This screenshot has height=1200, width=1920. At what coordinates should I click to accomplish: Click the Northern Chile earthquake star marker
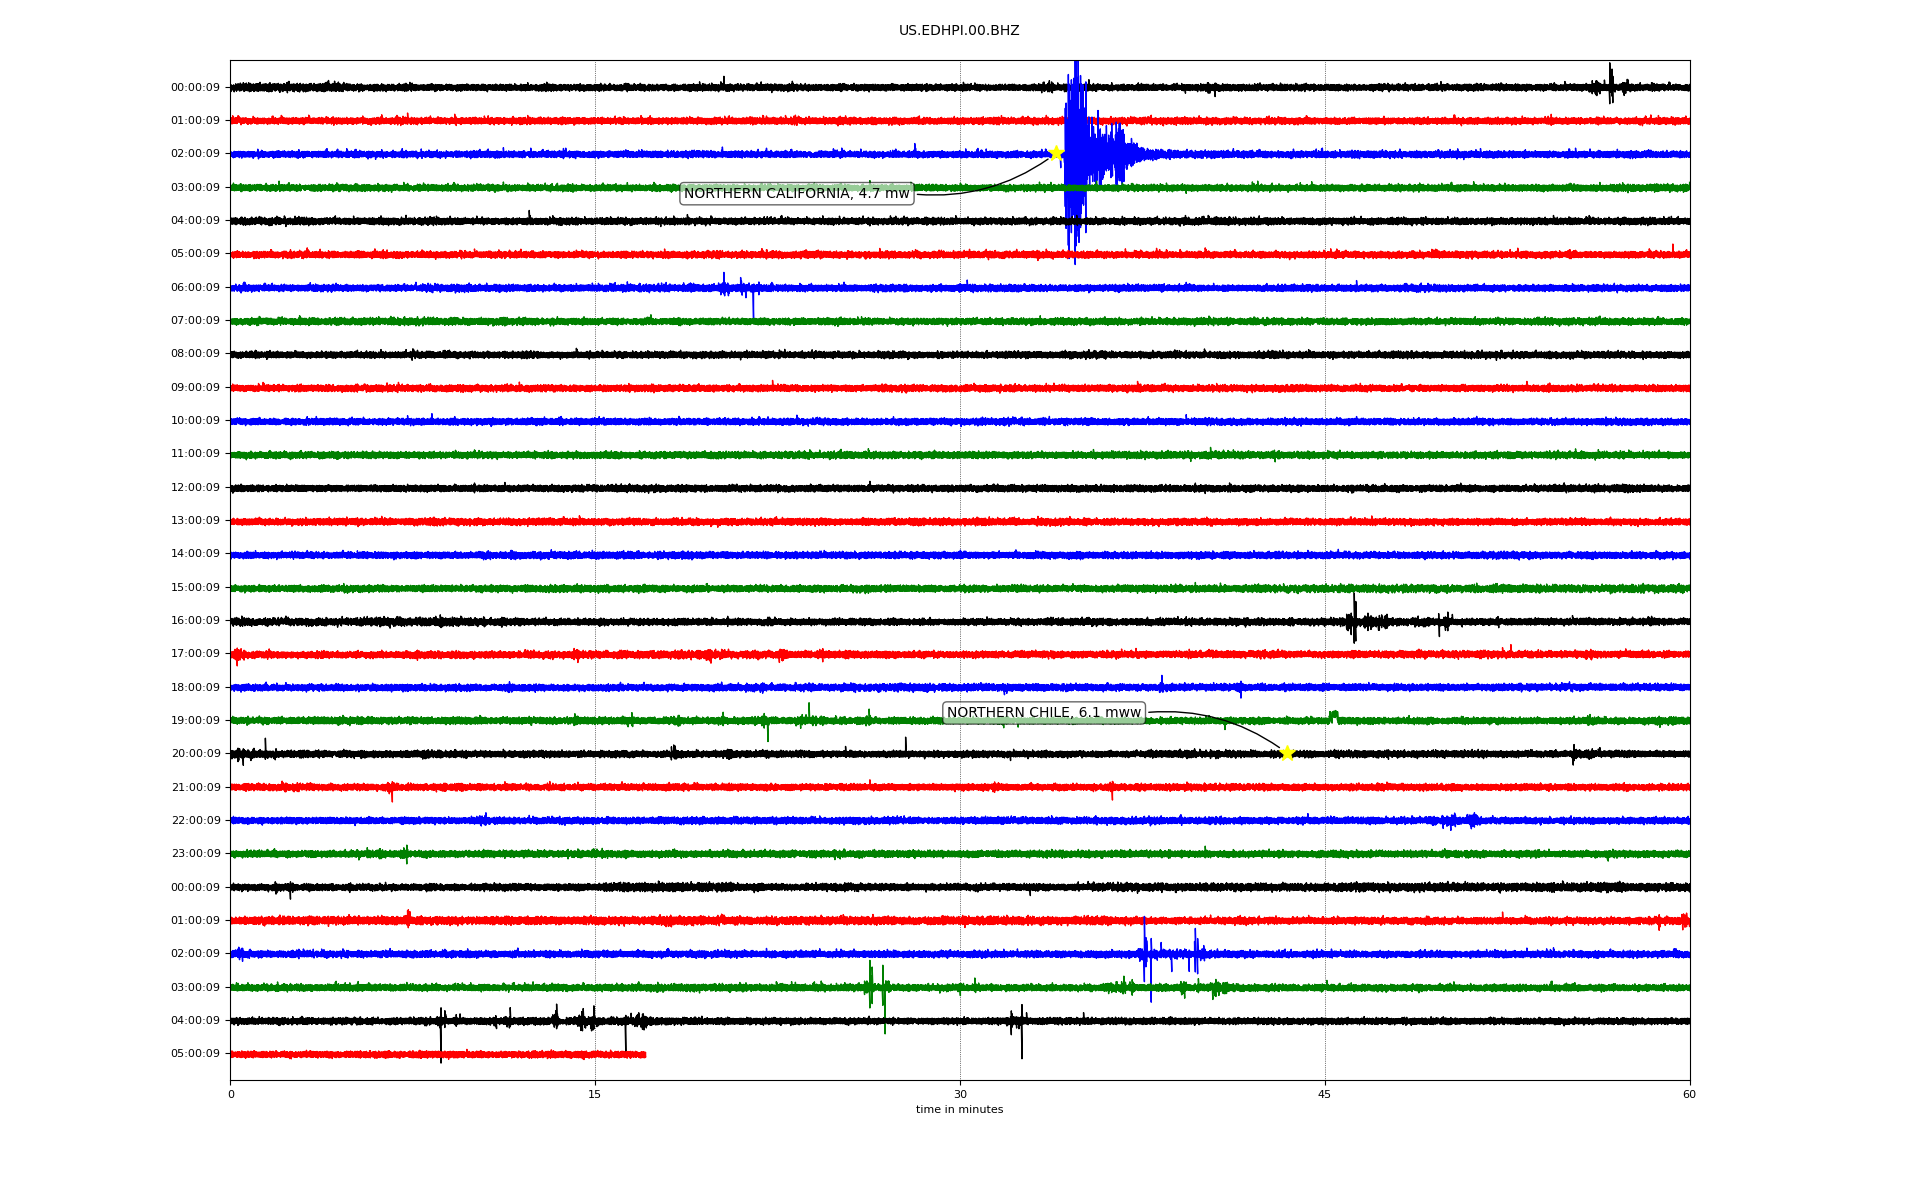point(1287,753)
